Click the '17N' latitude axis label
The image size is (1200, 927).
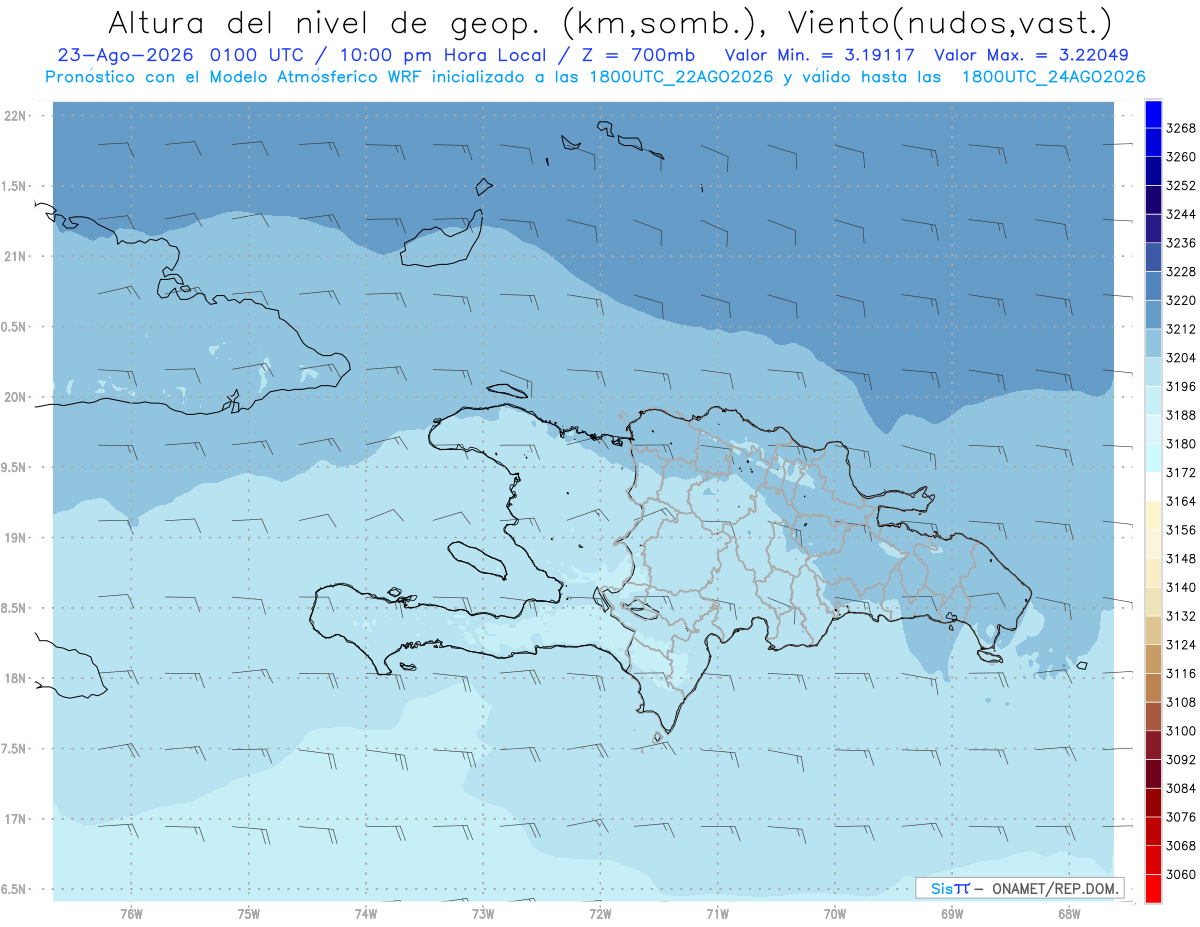[15, 819]
